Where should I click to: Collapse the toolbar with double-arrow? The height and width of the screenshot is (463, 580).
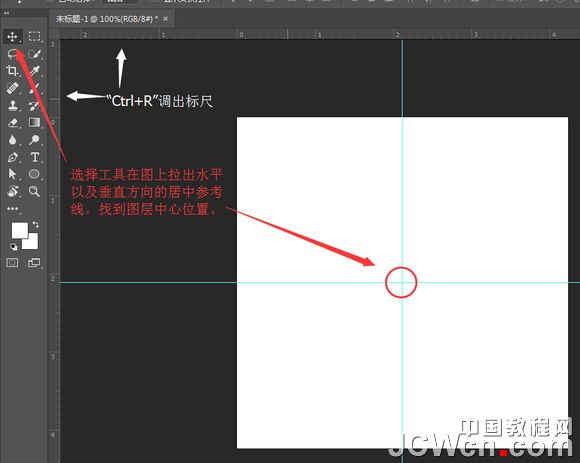click(x=6, y=13)
